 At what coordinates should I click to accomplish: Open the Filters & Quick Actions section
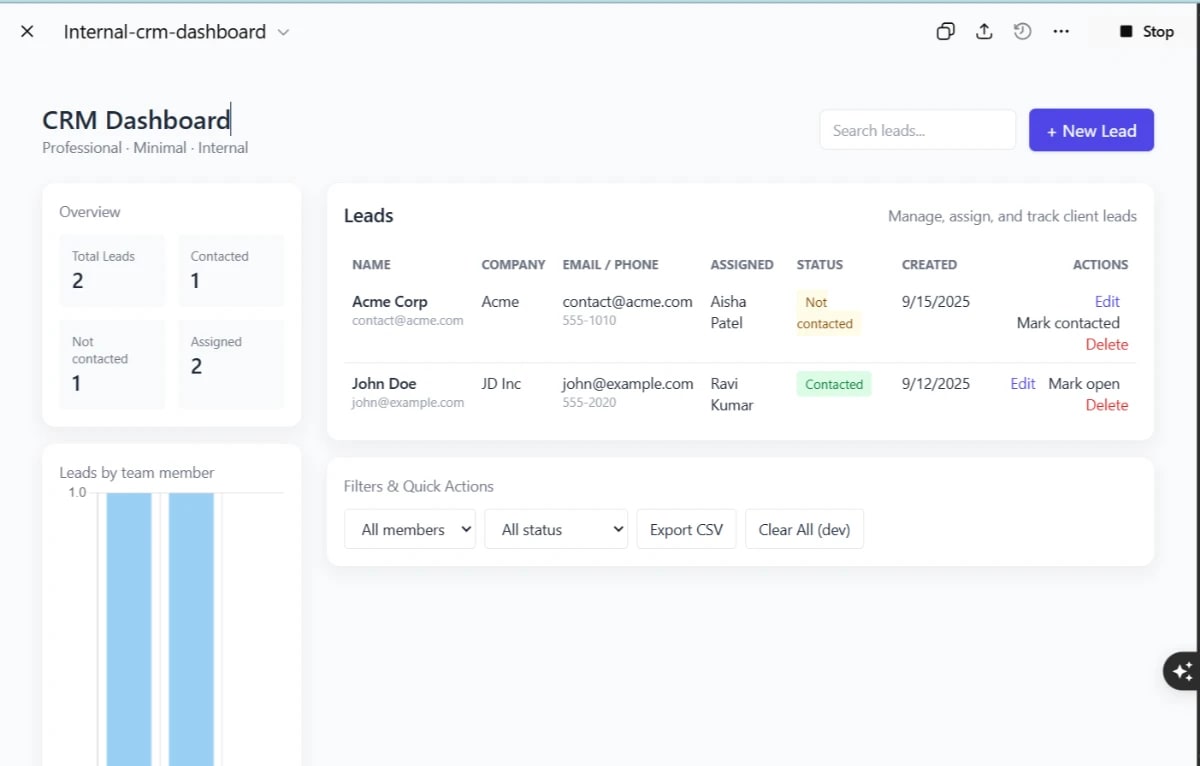click(418, 486)
